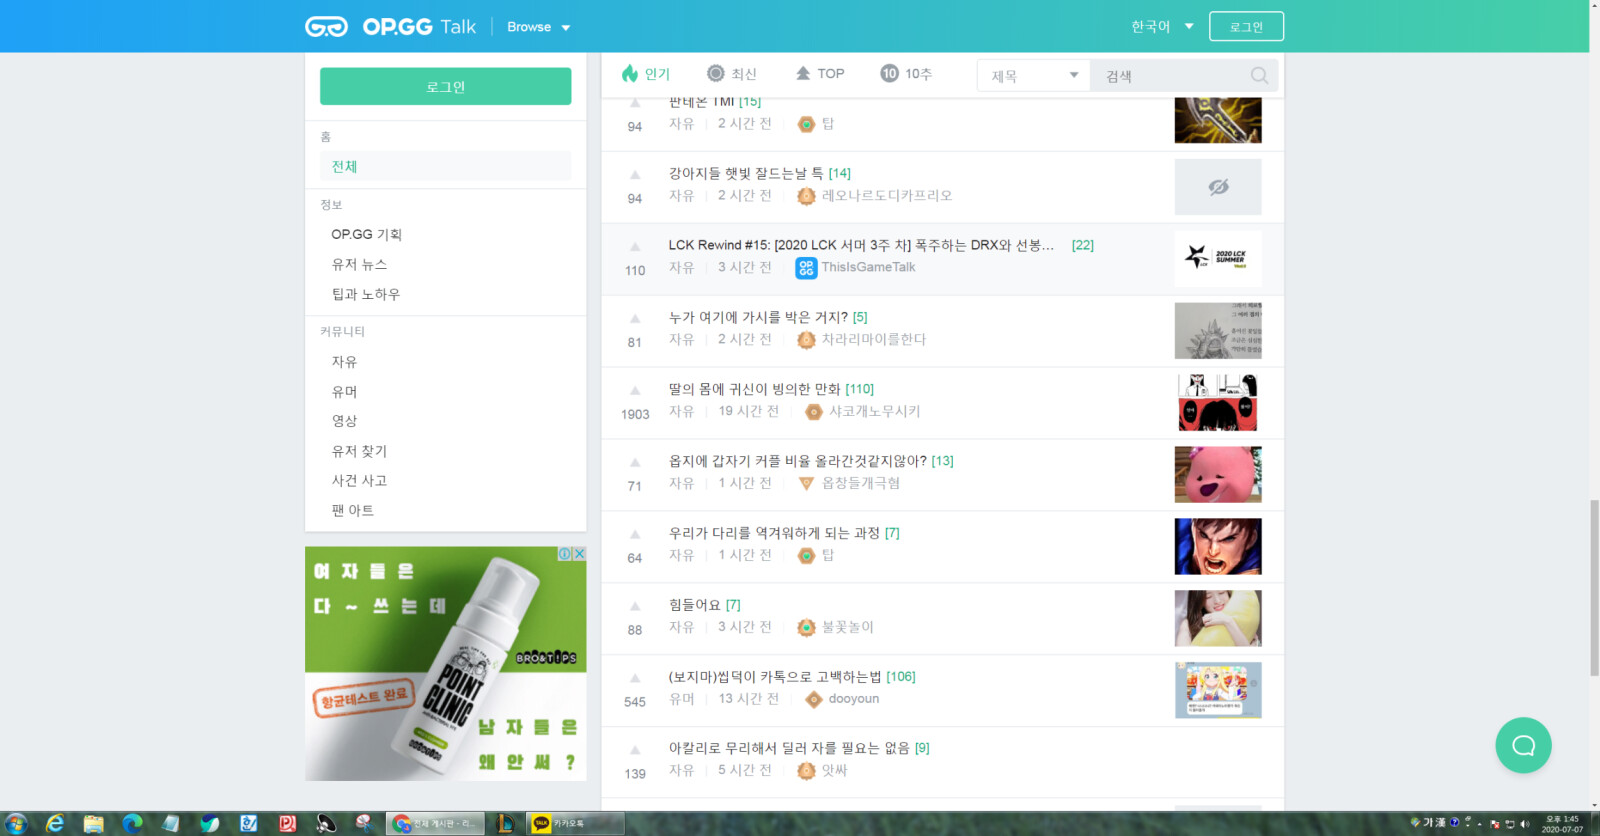Upvote the post with 1903 votes
The image size is (1600, 836).
click(x=635, y=391)
